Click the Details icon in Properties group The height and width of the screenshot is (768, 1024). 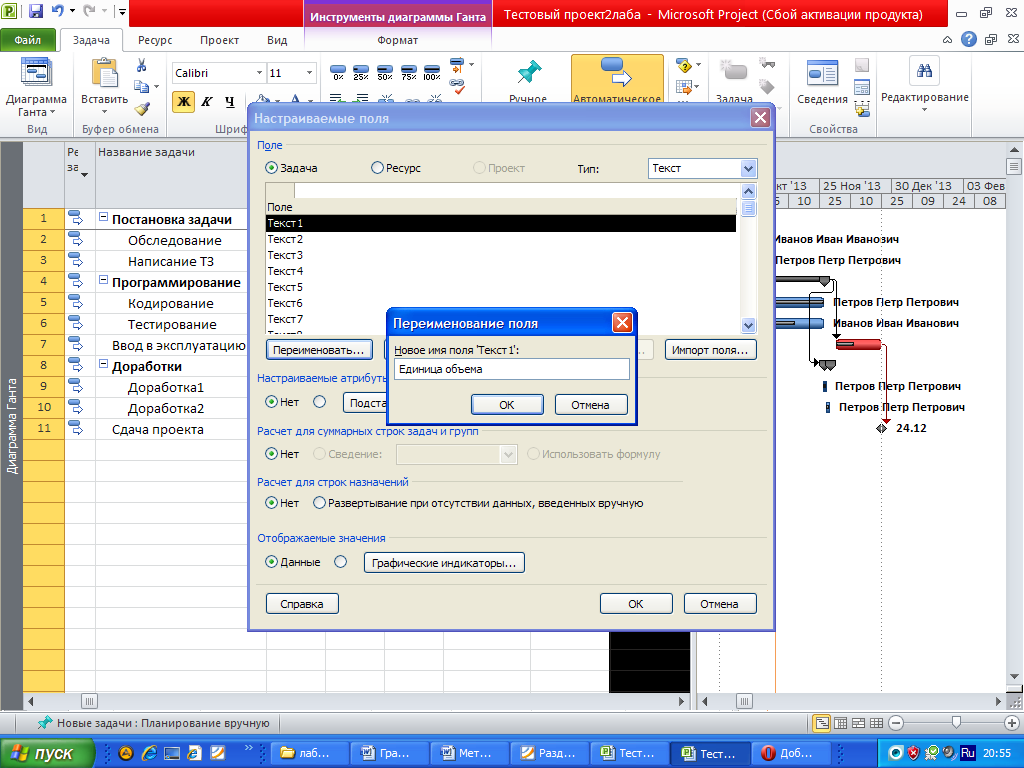[x=862, y=87]
